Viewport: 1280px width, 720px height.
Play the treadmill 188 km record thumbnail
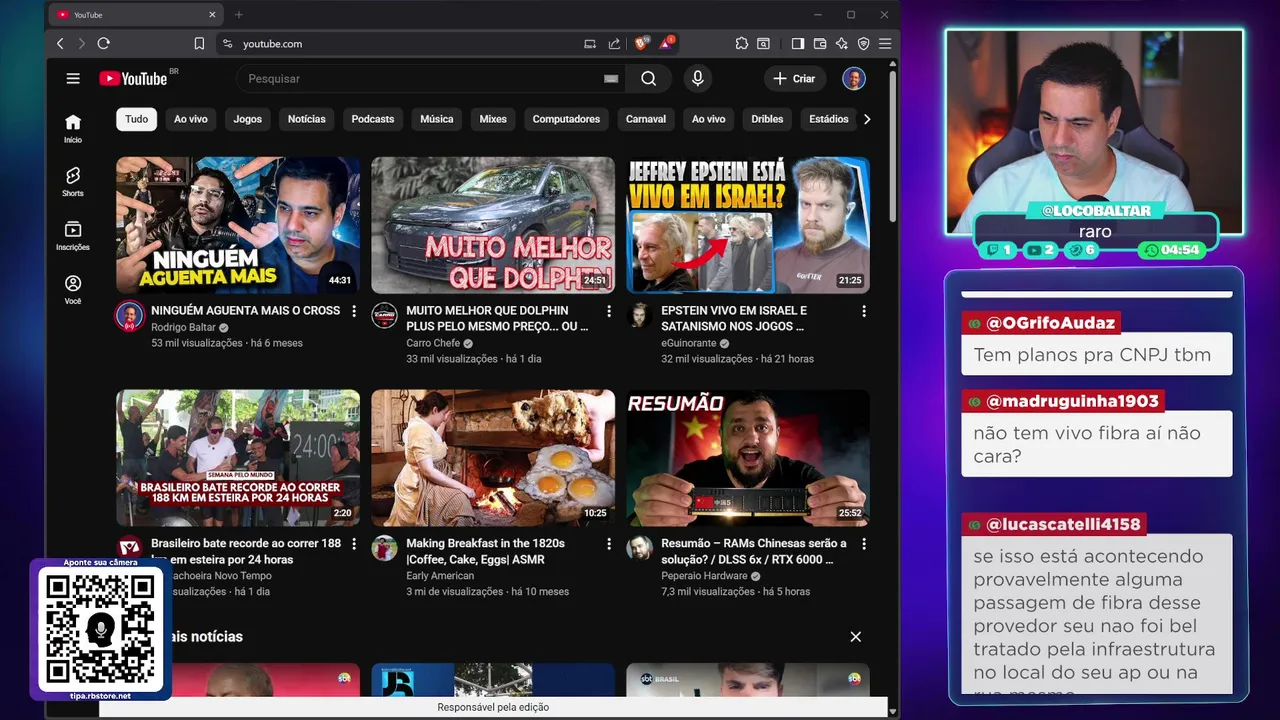click(x=238, y=458)
